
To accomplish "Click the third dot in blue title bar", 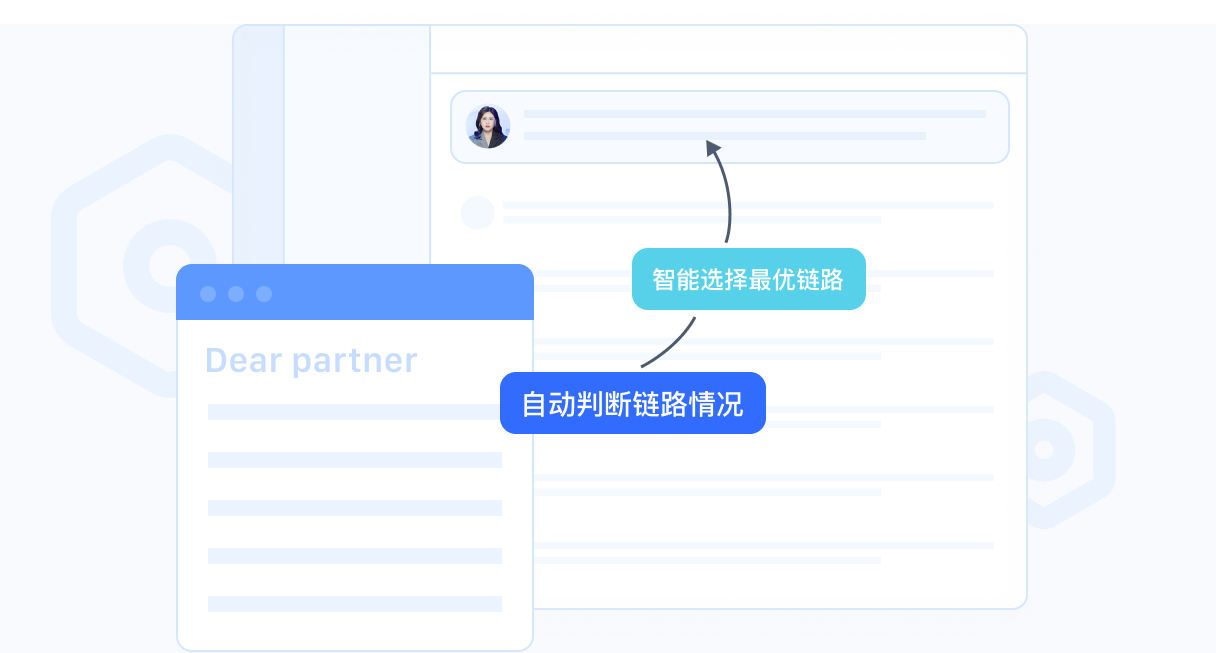I will [264, 294].
